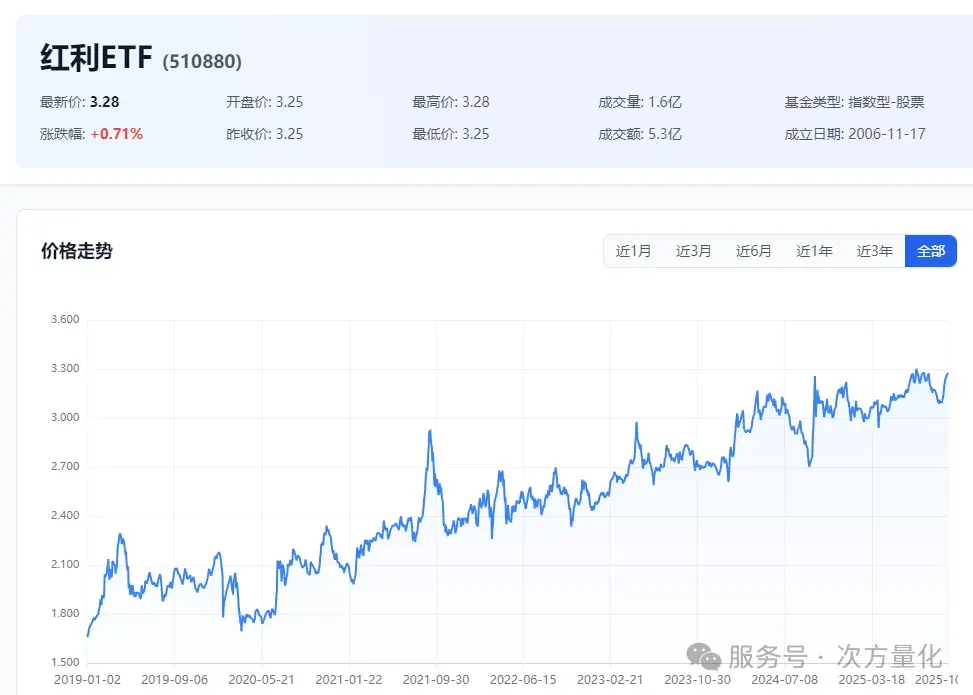Click the 成立日期 2006-11-17 text
973x695 pixels.
(x=854, y=134)
